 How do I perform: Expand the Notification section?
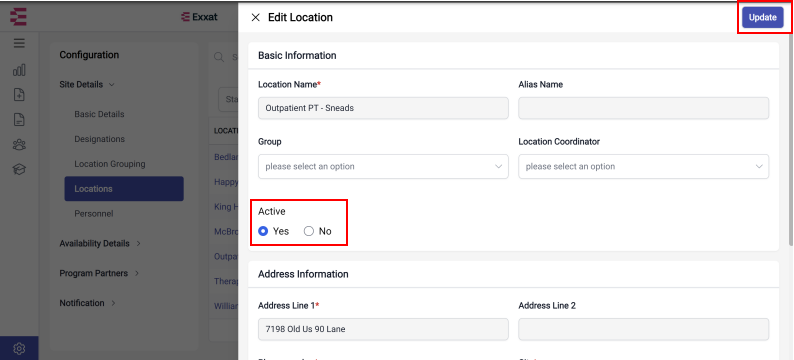click(x=88, y=303)
